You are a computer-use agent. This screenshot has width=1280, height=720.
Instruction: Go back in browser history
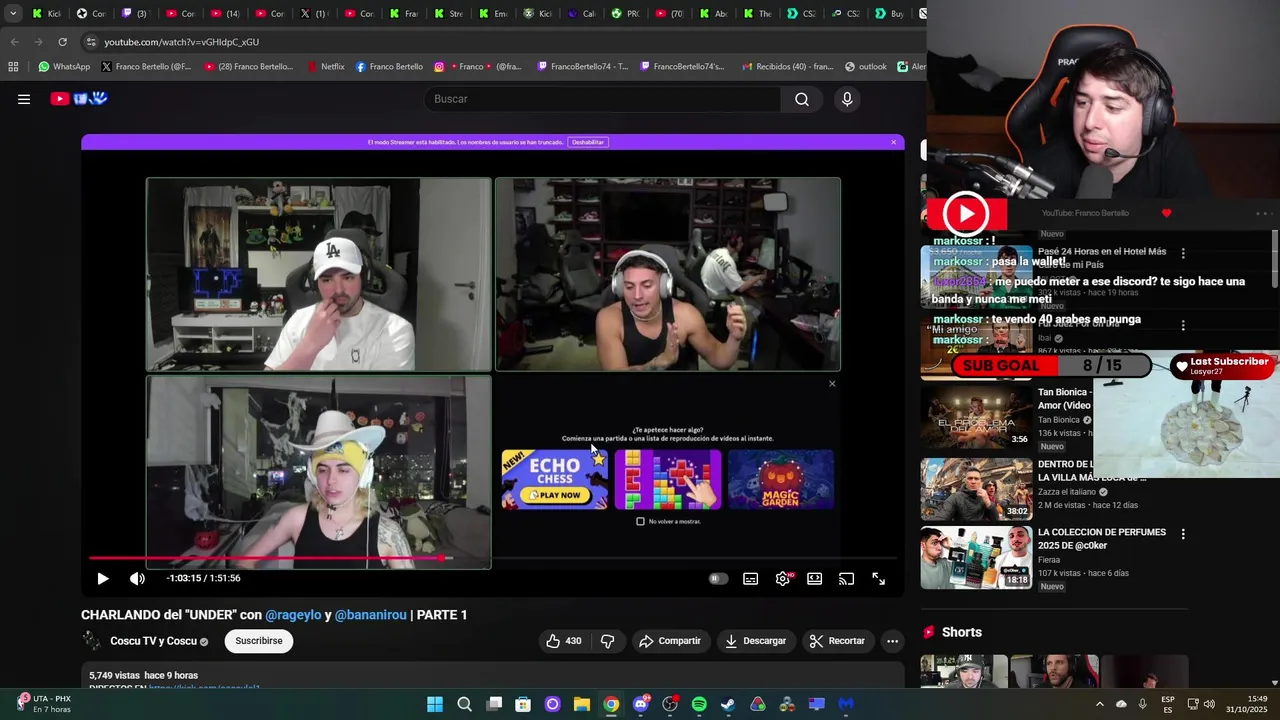(x=14, y=42)
